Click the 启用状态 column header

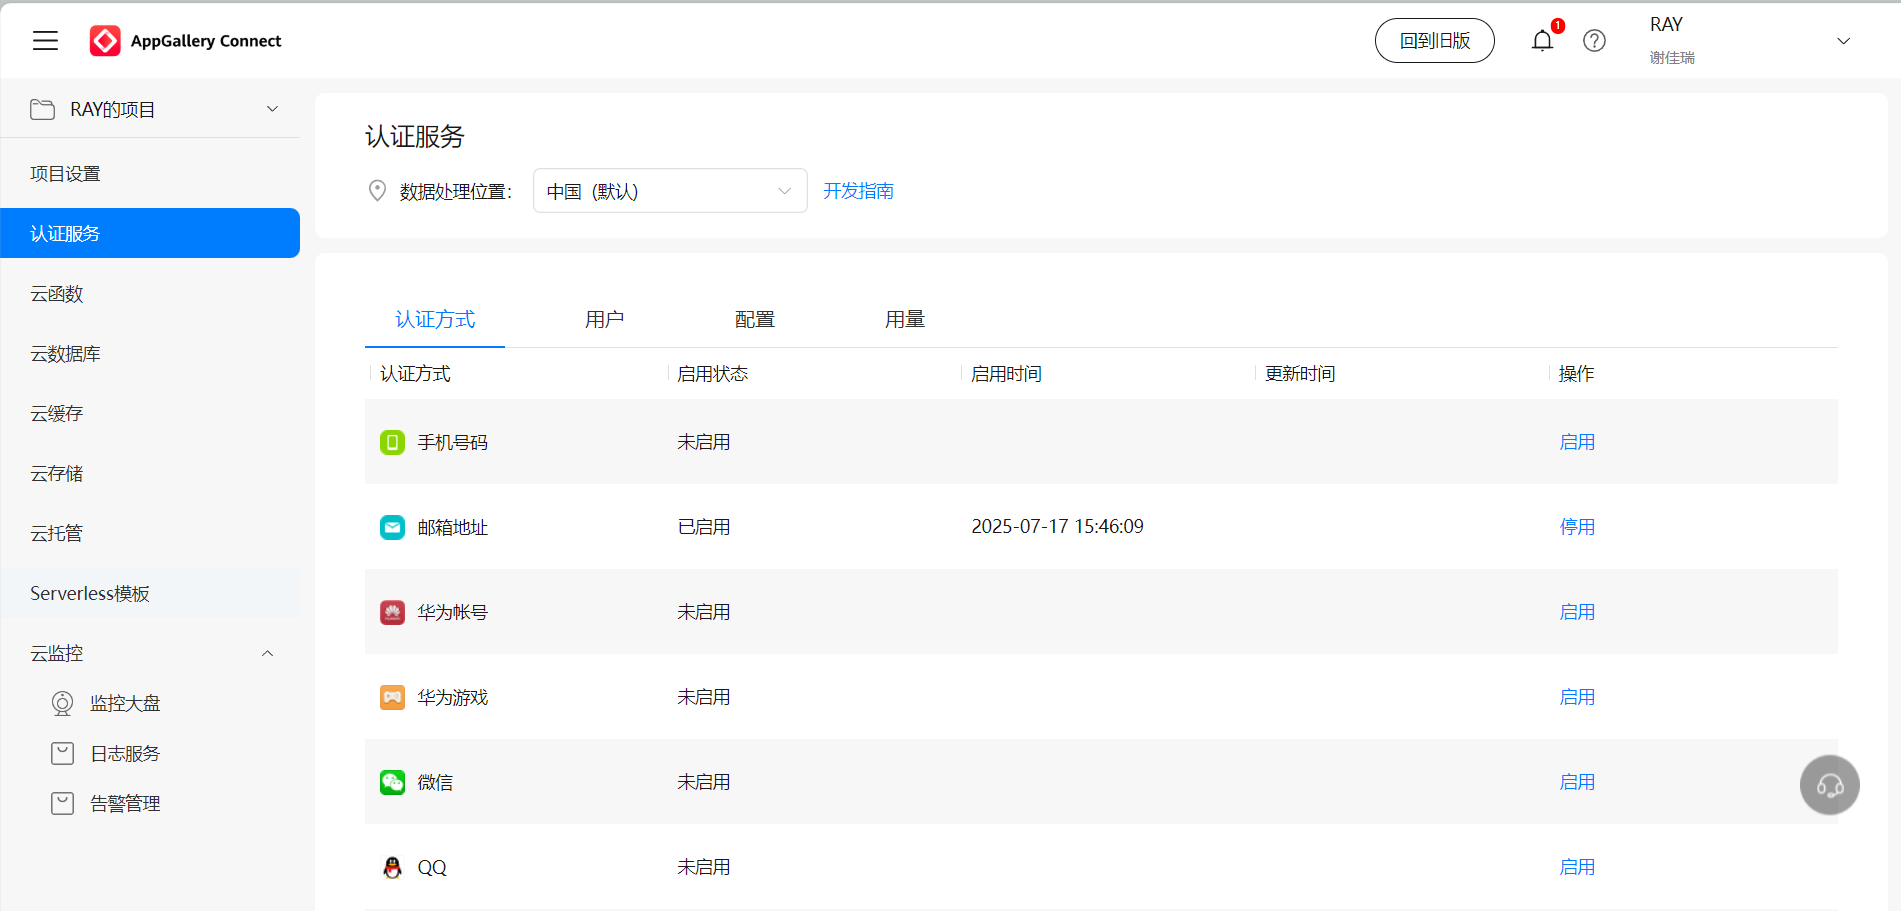712,374
